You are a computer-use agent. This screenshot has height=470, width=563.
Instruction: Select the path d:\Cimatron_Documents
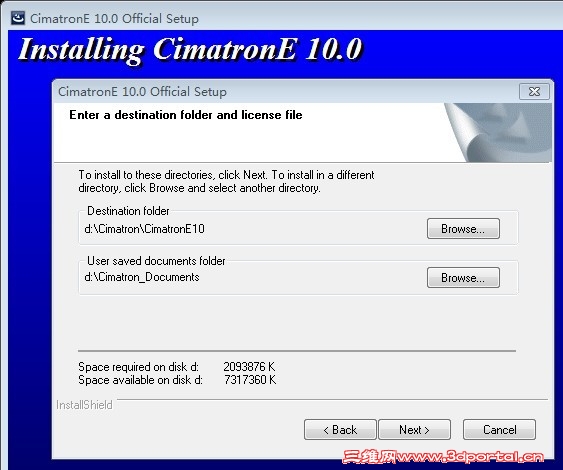142,277
